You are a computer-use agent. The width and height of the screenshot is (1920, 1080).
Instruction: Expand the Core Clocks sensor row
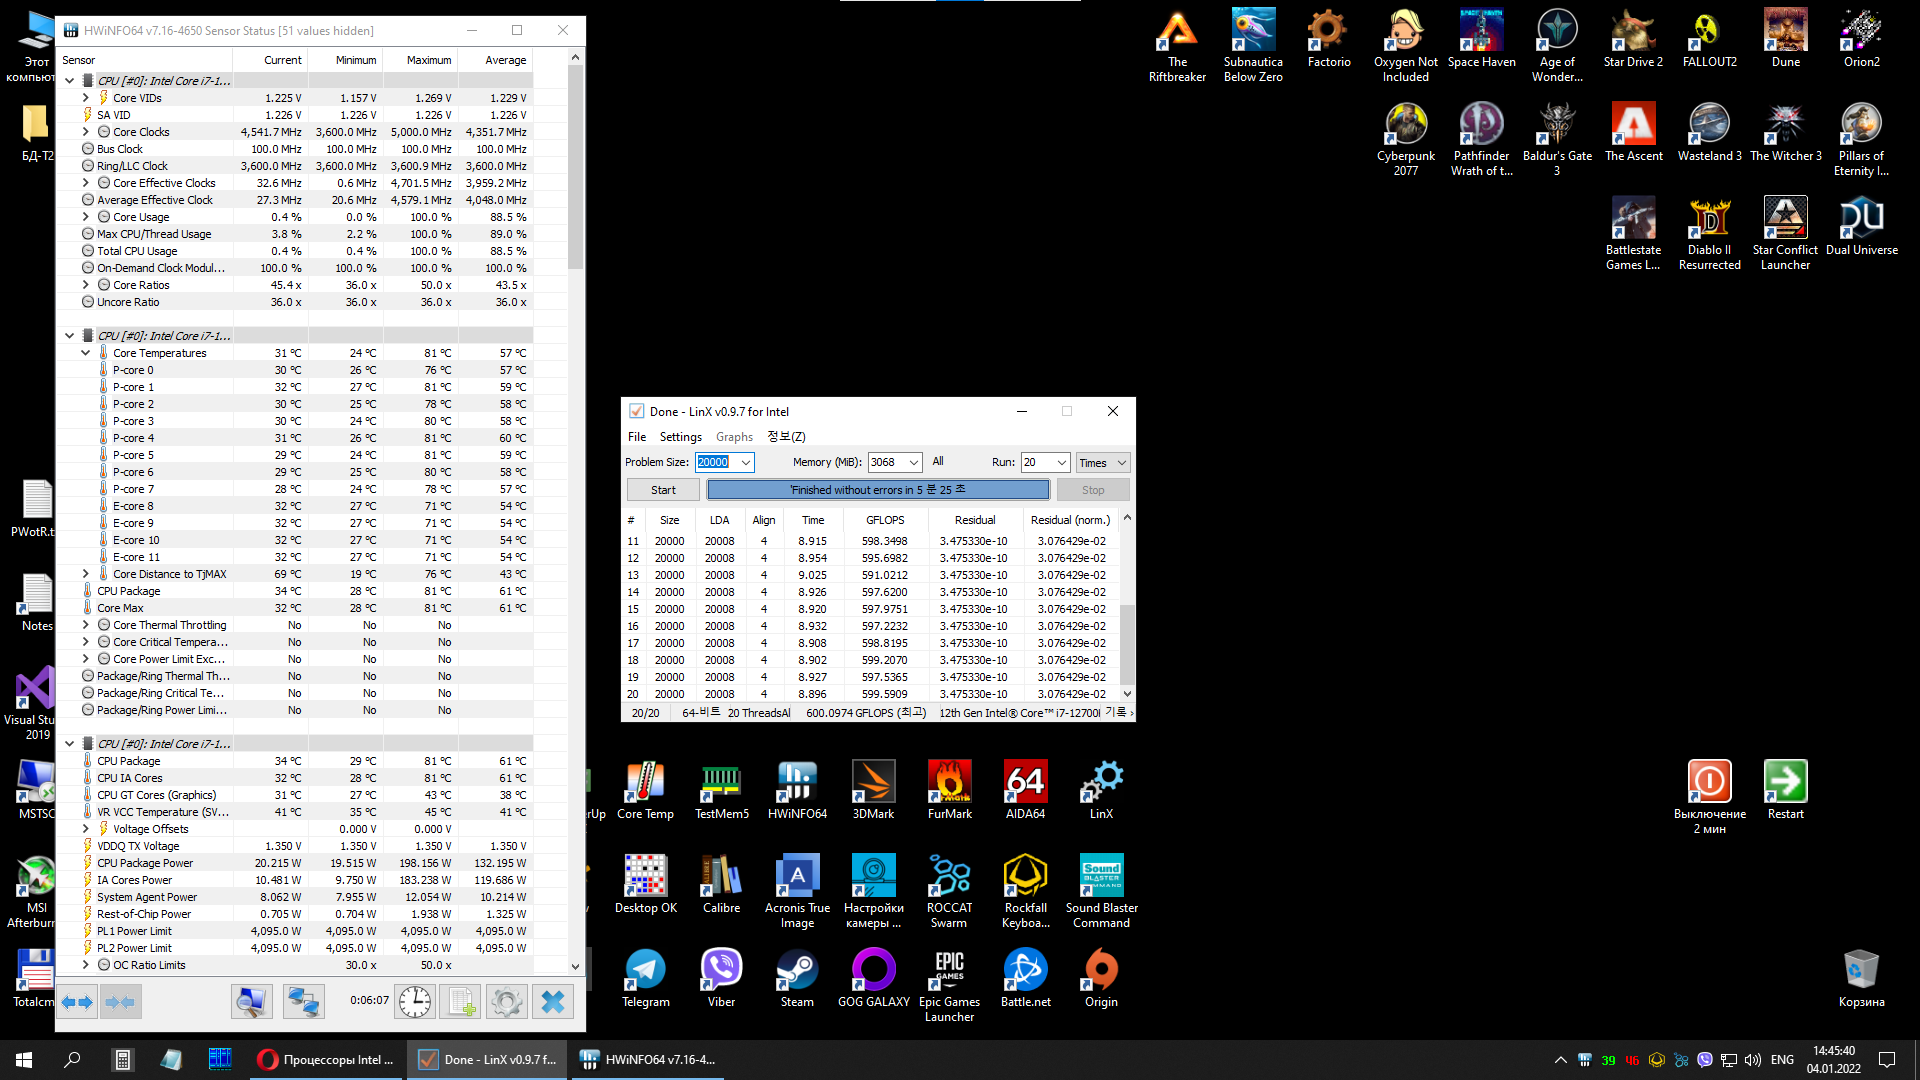coord(86,132)
